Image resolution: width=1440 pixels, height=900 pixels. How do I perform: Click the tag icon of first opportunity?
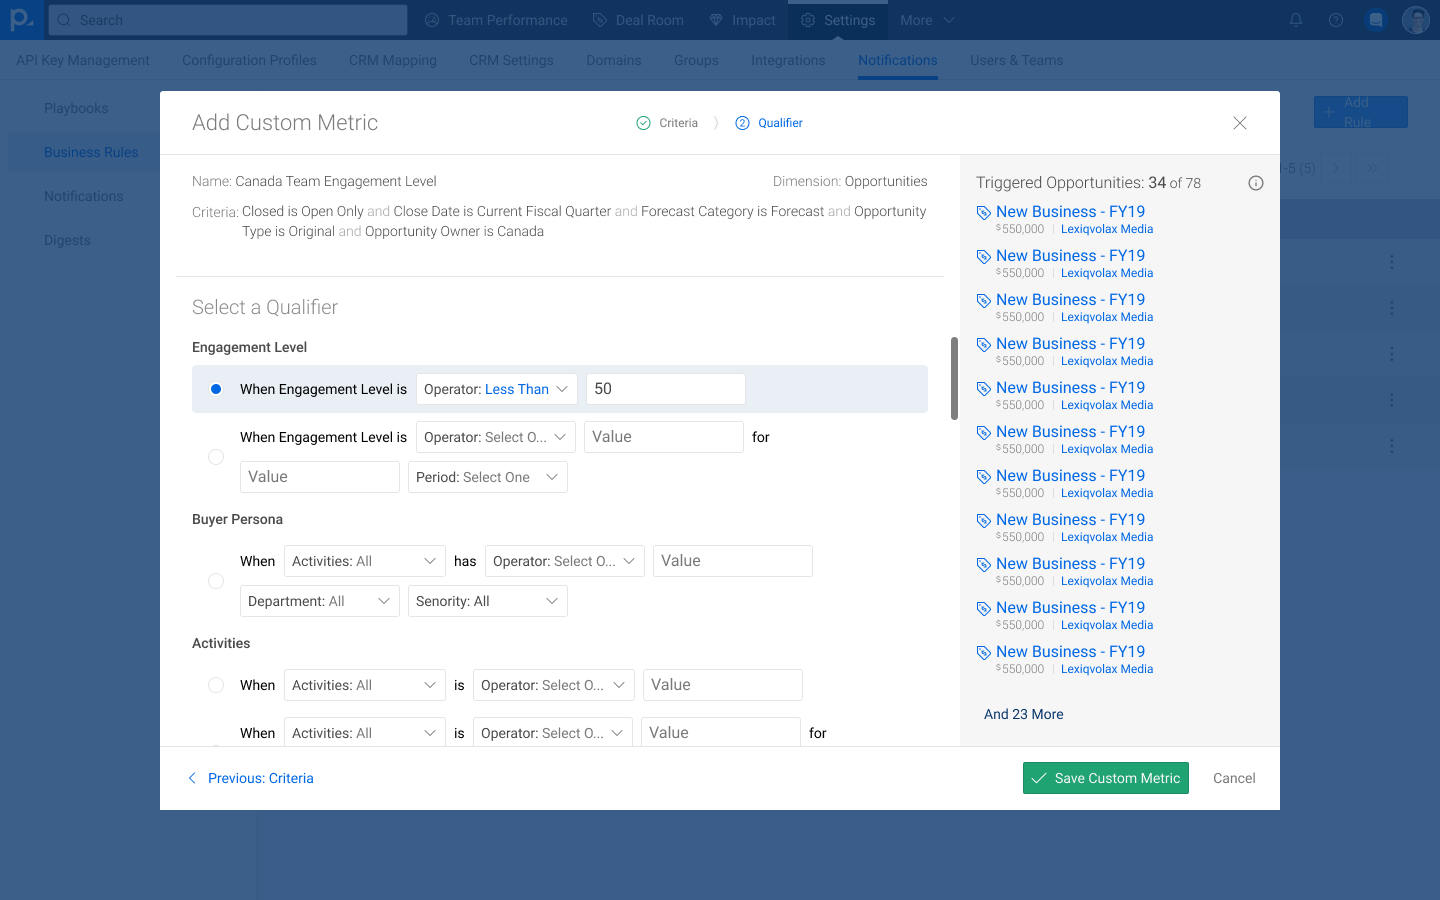(984, 213)
